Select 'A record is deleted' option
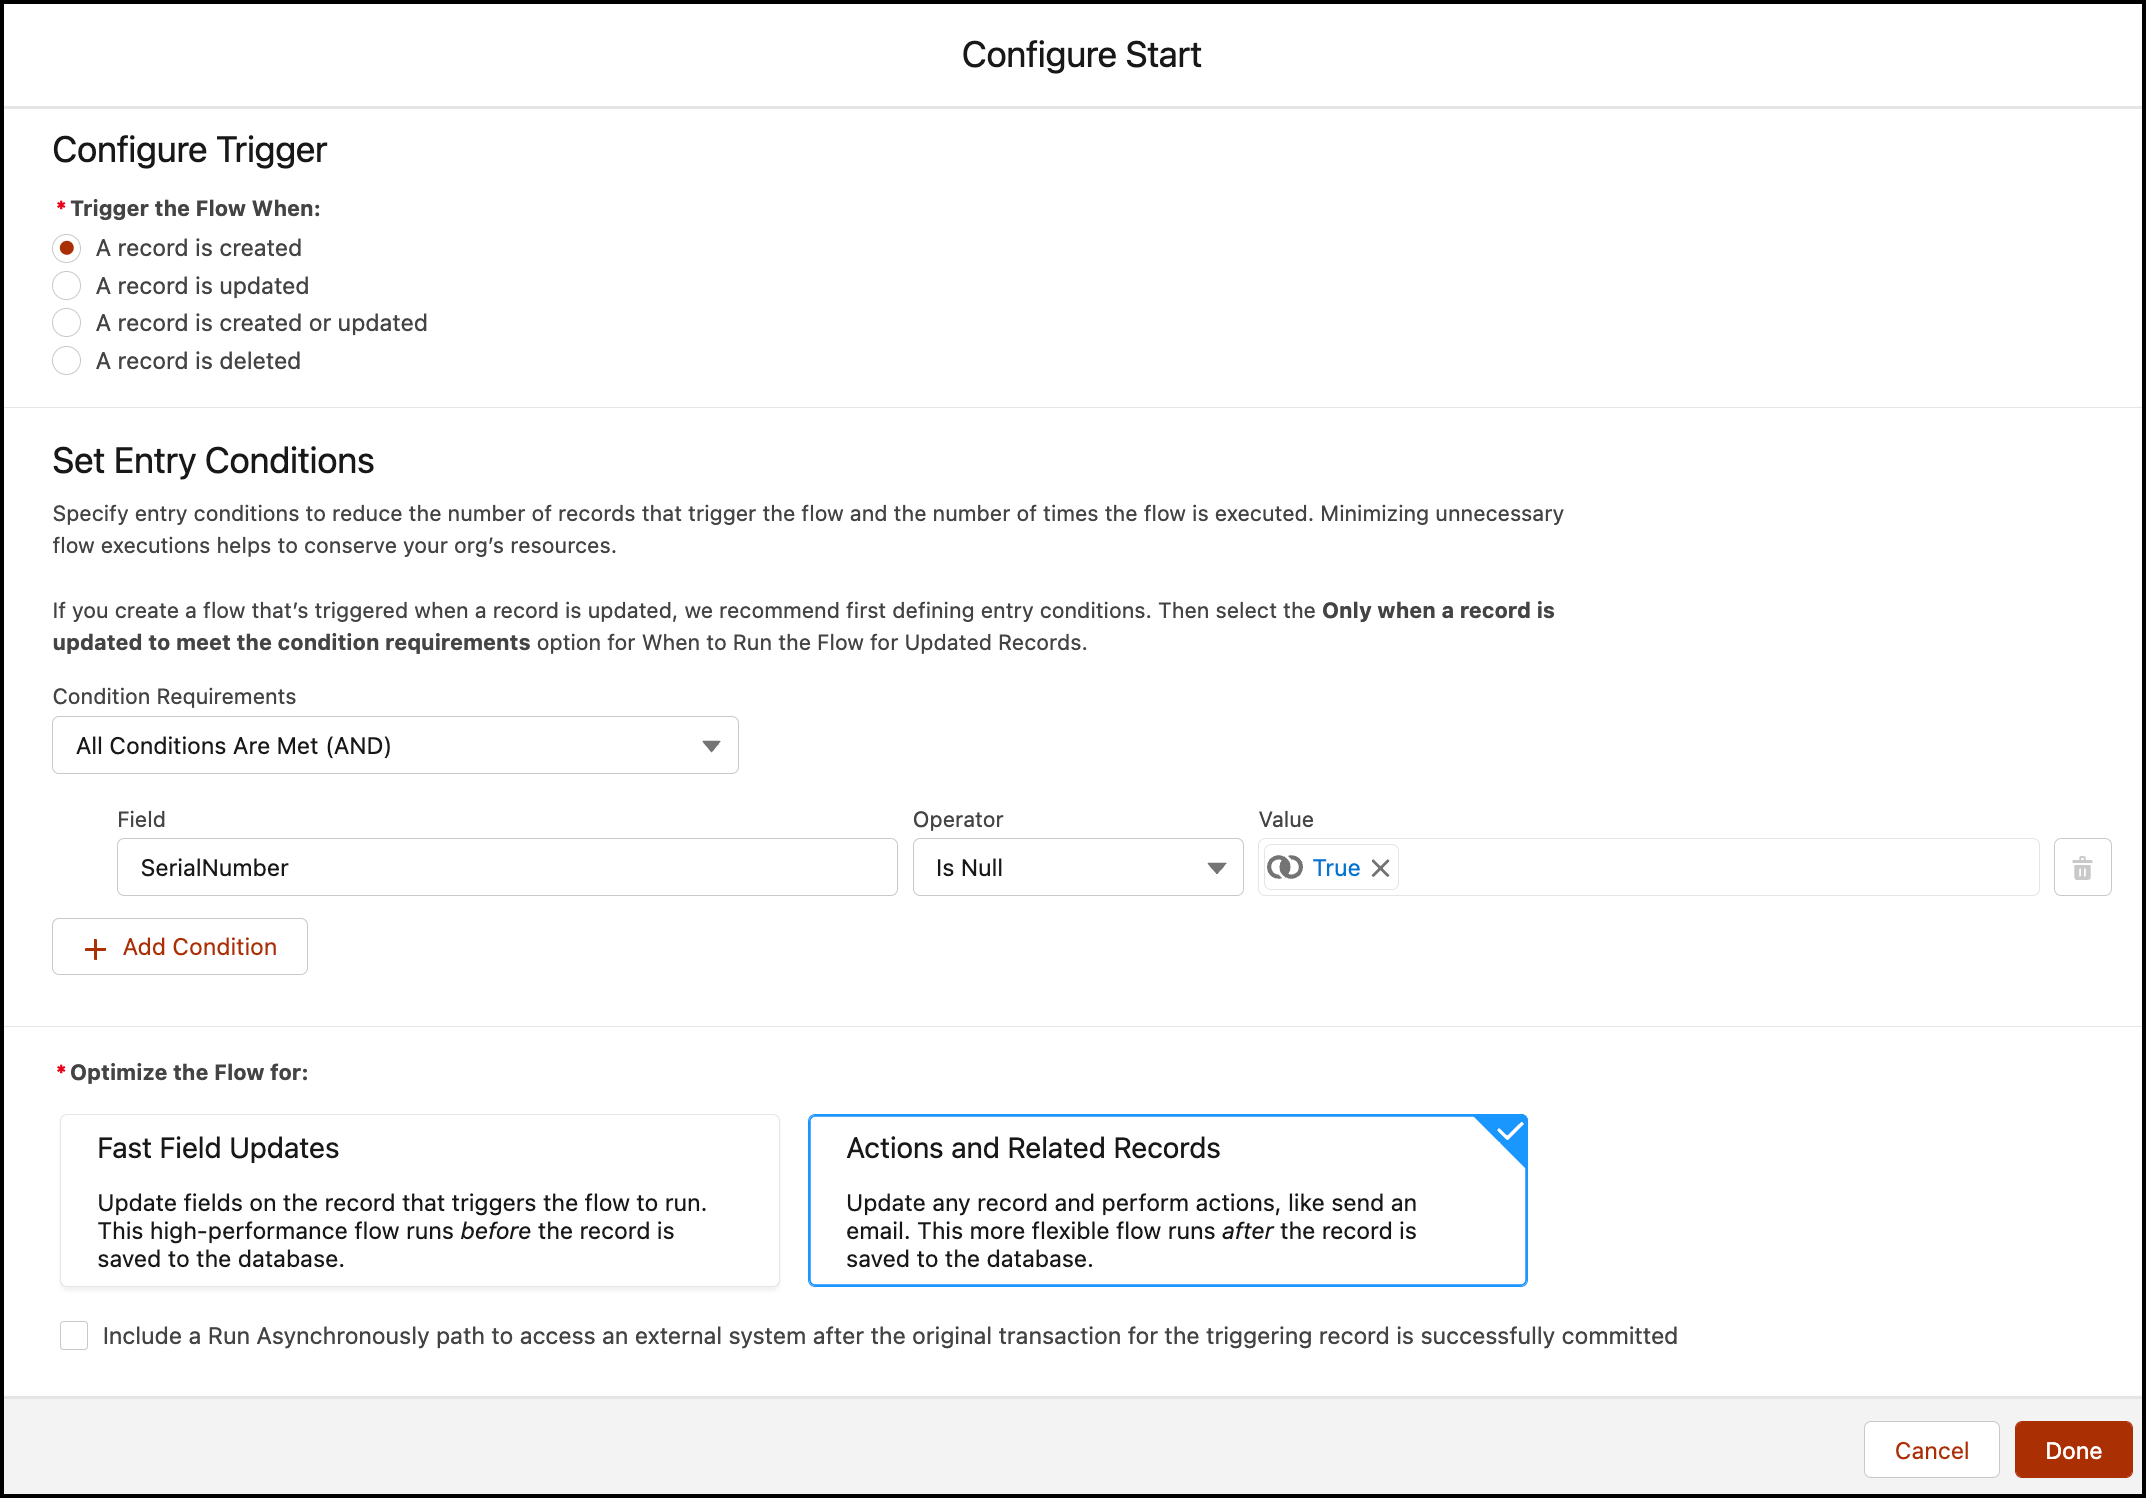Image resolution: width=2146 pixels, height=1498 pixels. pyautogui.click(x=67, y=361)
